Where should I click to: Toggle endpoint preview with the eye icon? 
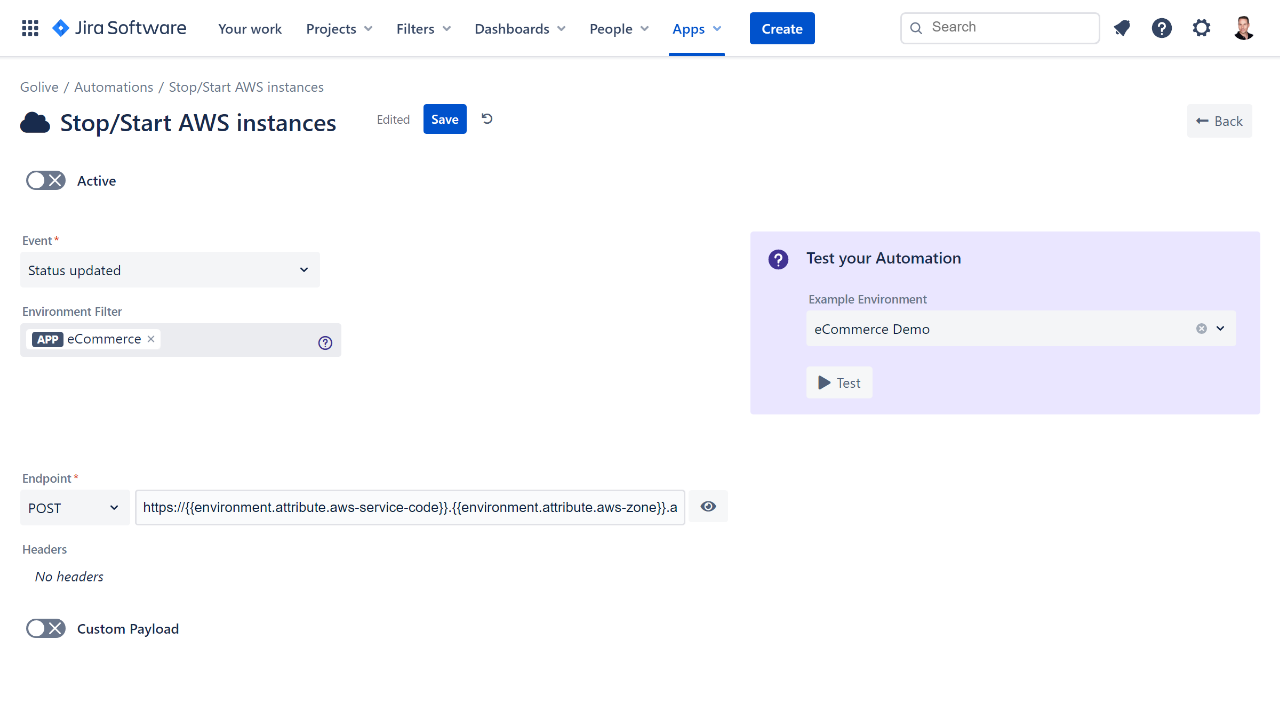tap(708, 507)
